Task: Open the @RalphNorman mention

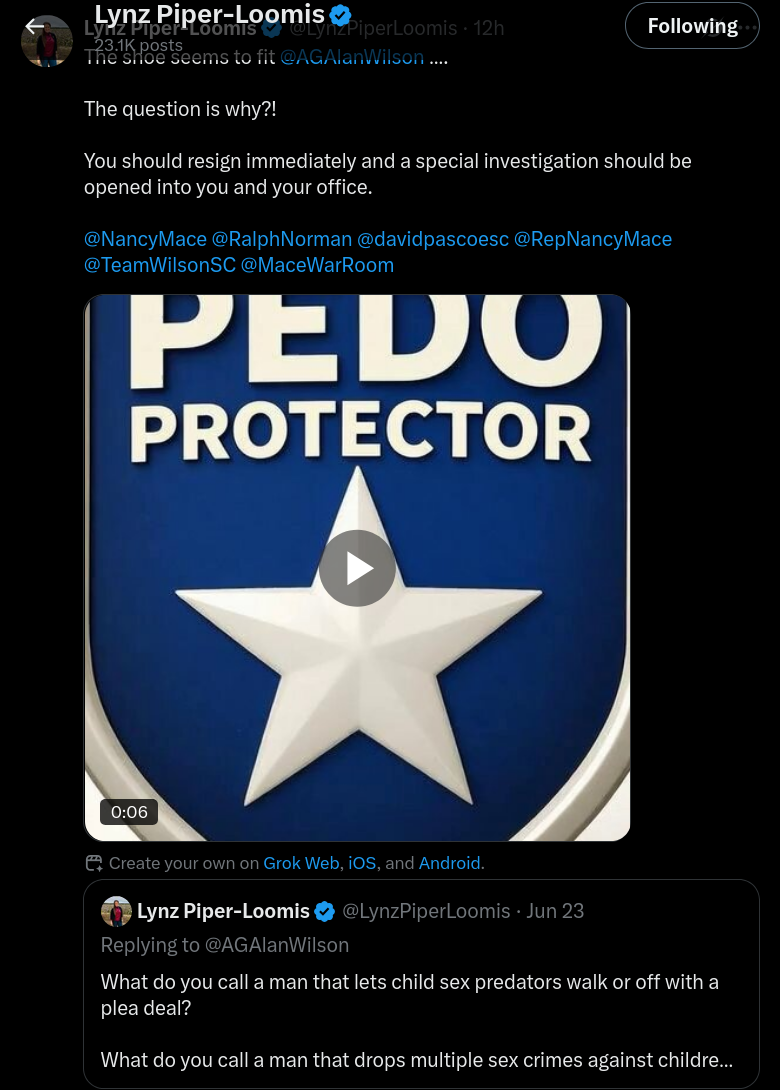Action: [282, 239]
